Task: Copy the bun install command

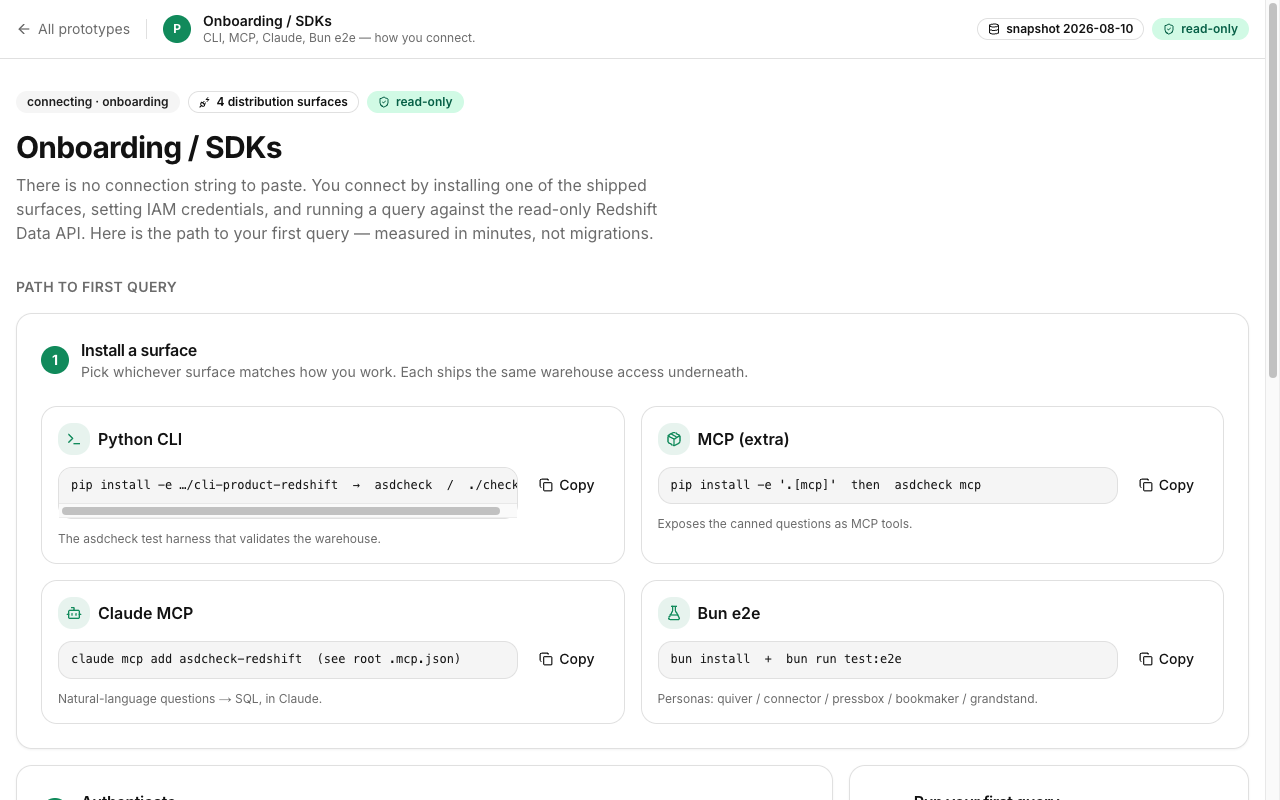Action: 1166,659
